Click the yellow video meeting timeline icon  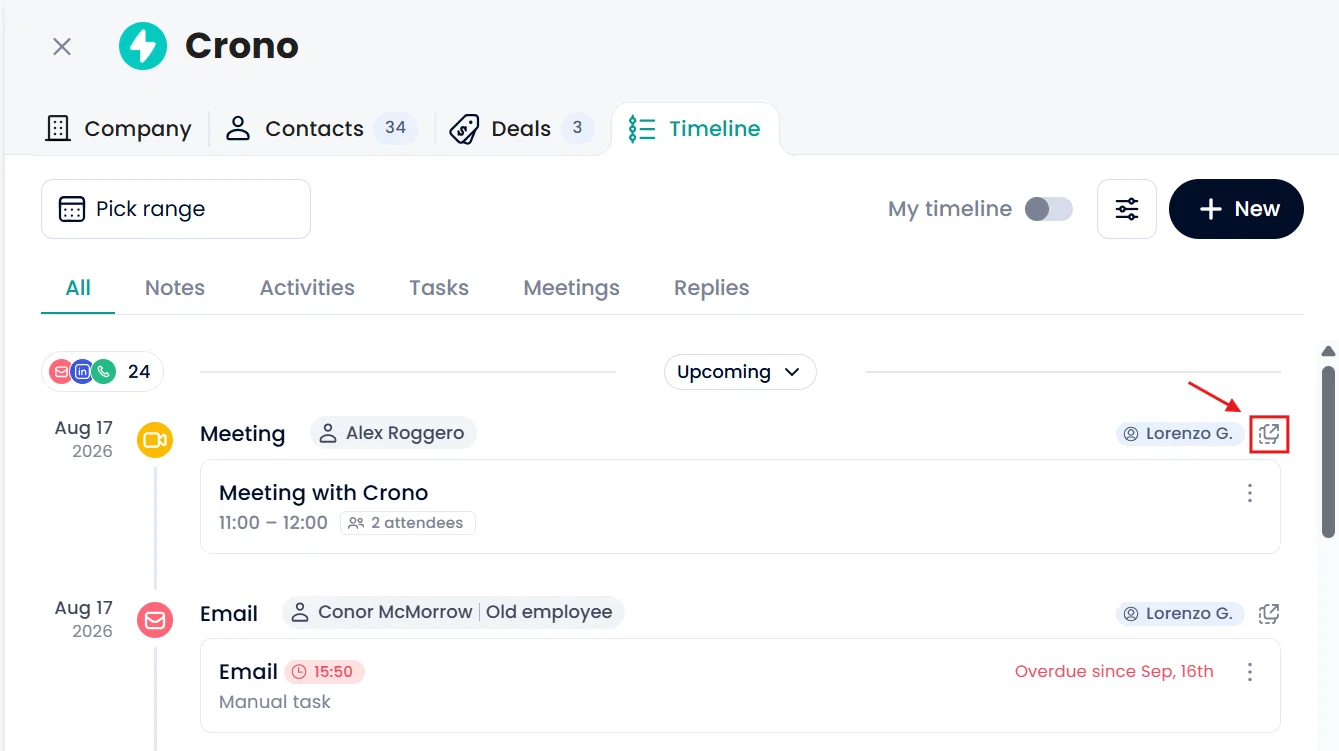click(x=155, y=440)
